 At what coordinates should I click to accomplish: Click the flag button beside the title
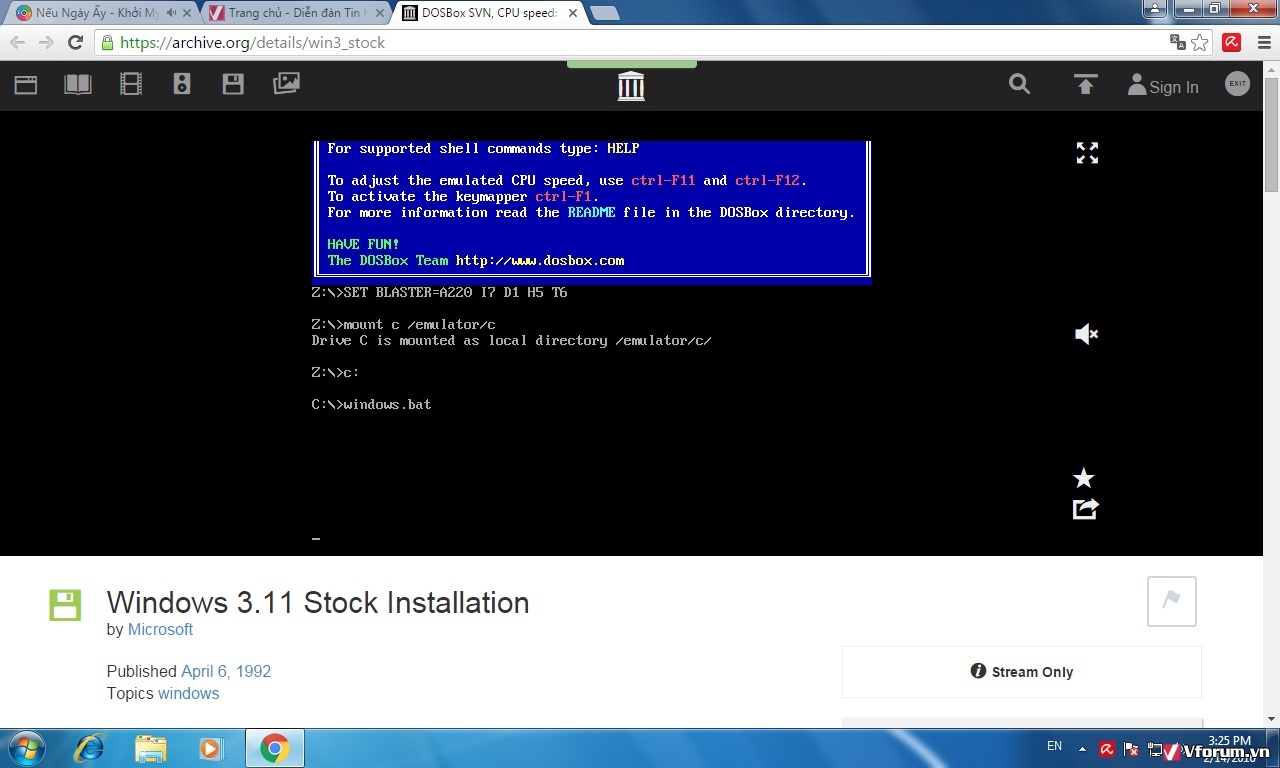coord(1172,601)
